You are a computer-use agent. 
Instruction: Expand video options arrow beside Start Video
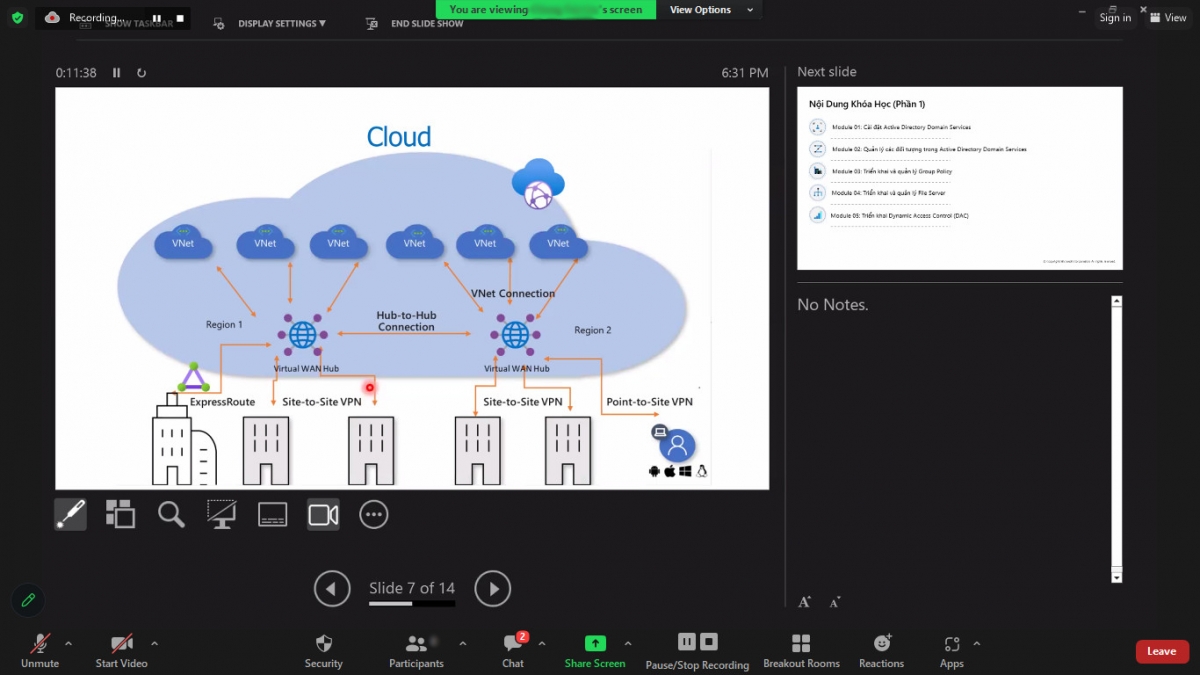point(154,643)
